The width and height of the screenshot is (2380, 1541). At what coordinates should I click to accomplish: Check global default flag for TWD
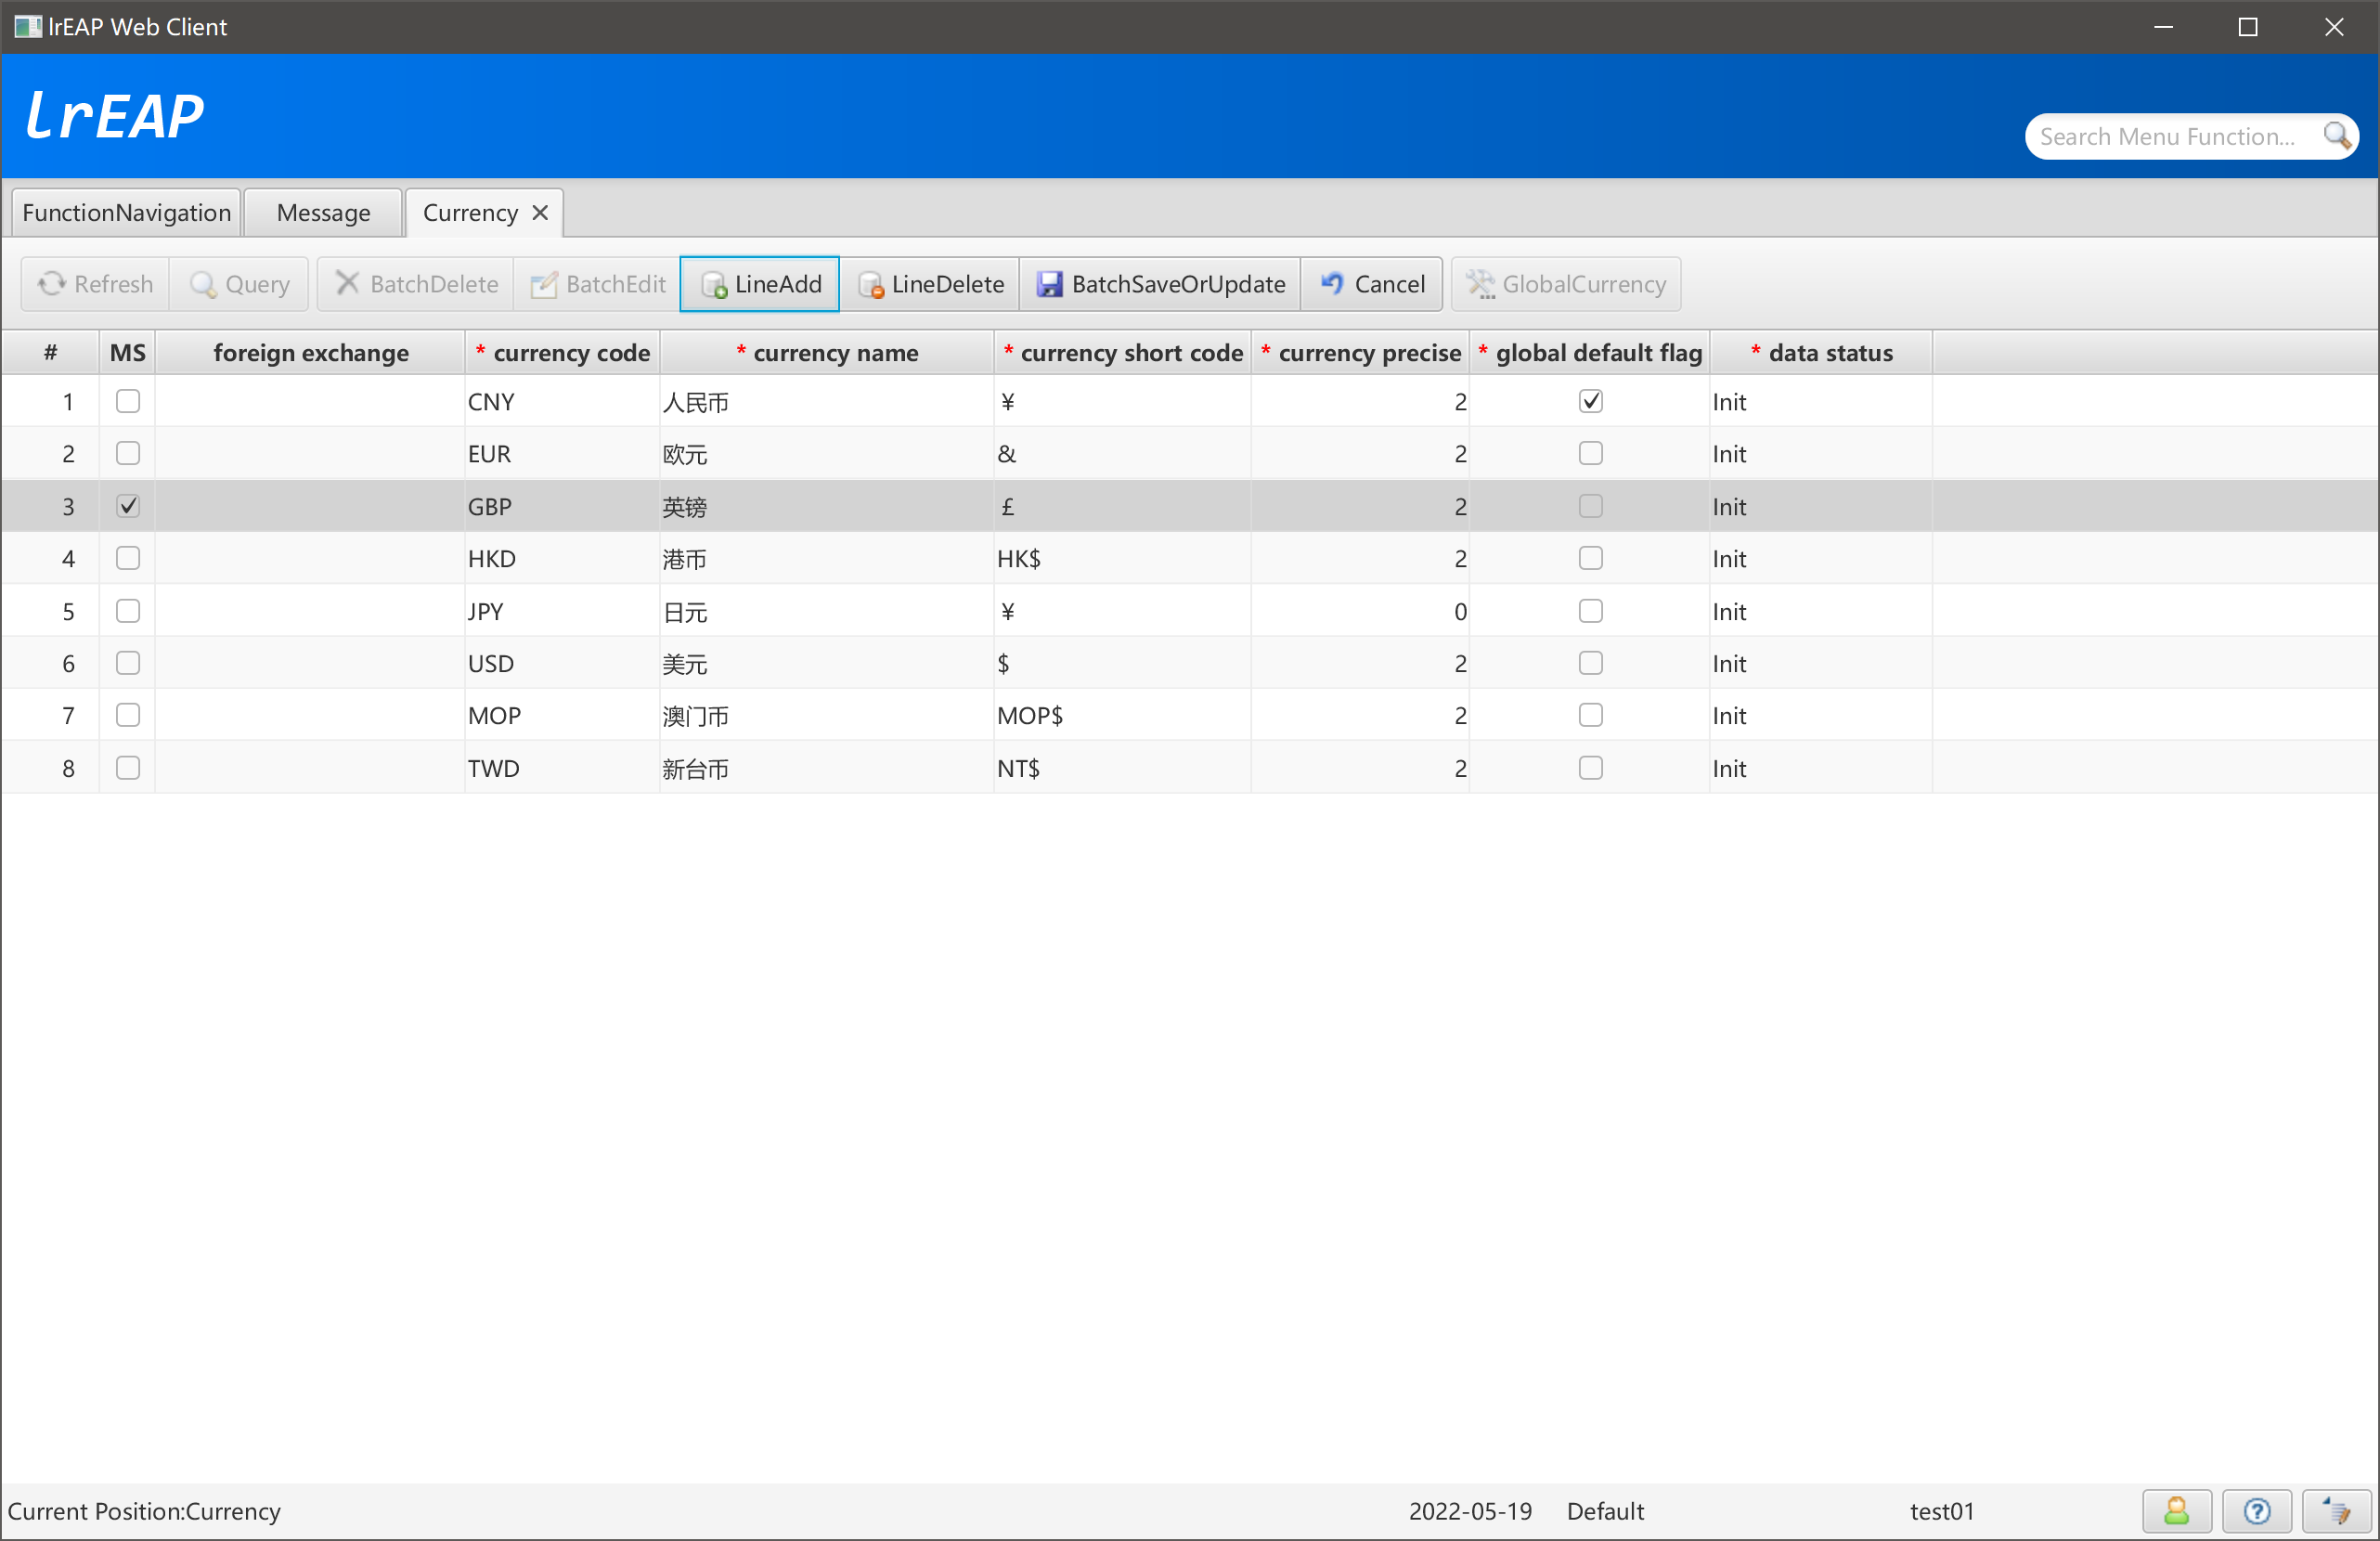point(1590,768)
